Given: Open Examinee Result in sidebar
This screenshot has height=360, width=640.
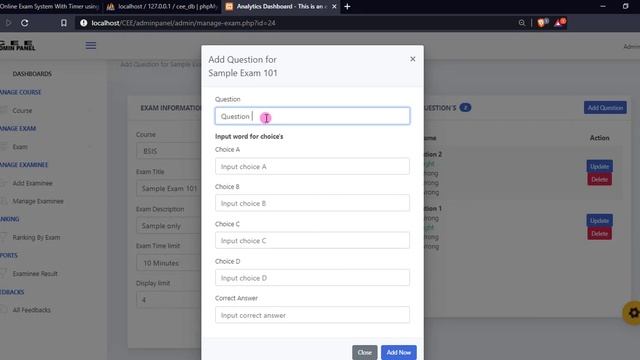Looking at the screenshot, I should [x=35, y=274].
